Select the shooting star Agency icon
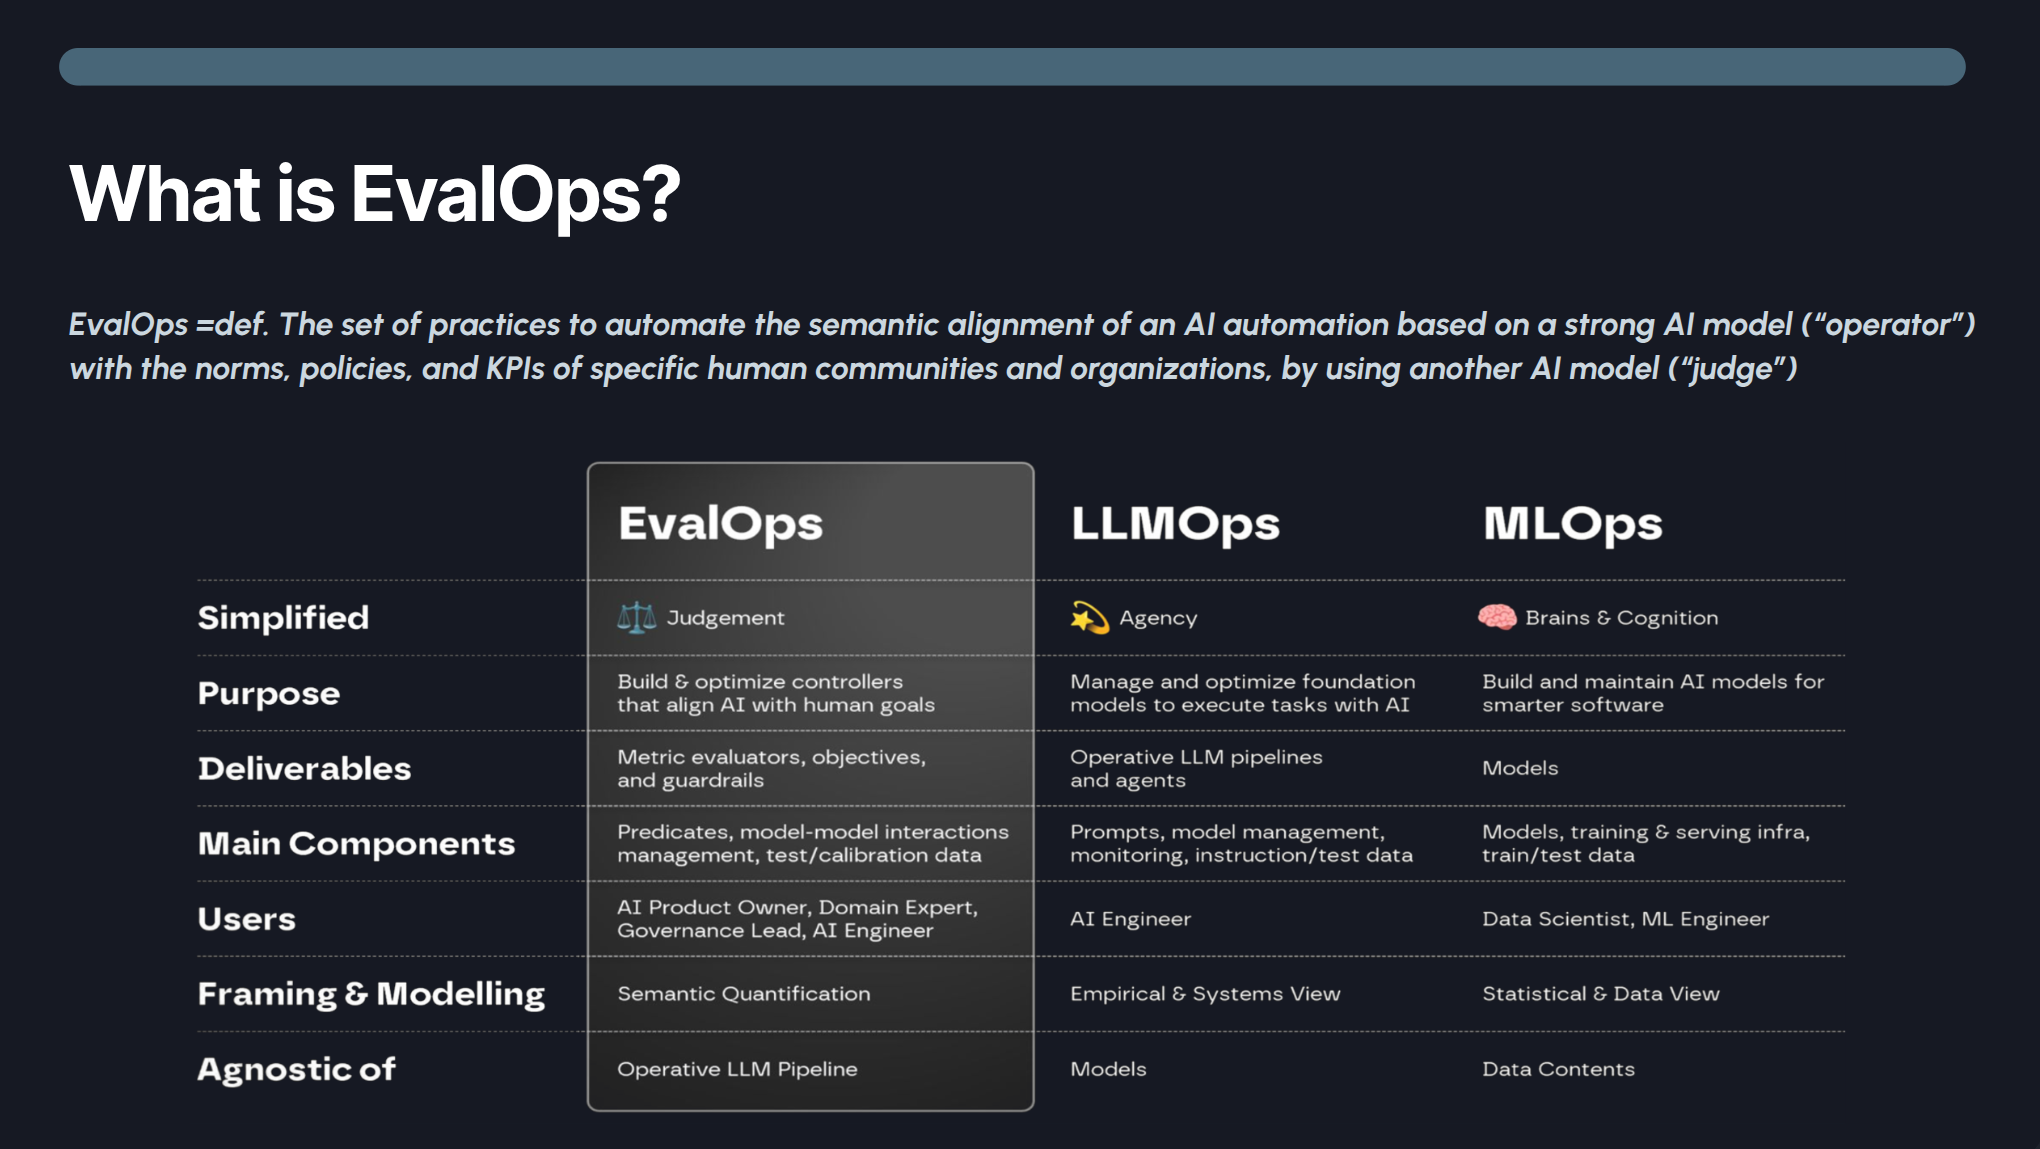 pyautogui.click(x=1089, y=616)
